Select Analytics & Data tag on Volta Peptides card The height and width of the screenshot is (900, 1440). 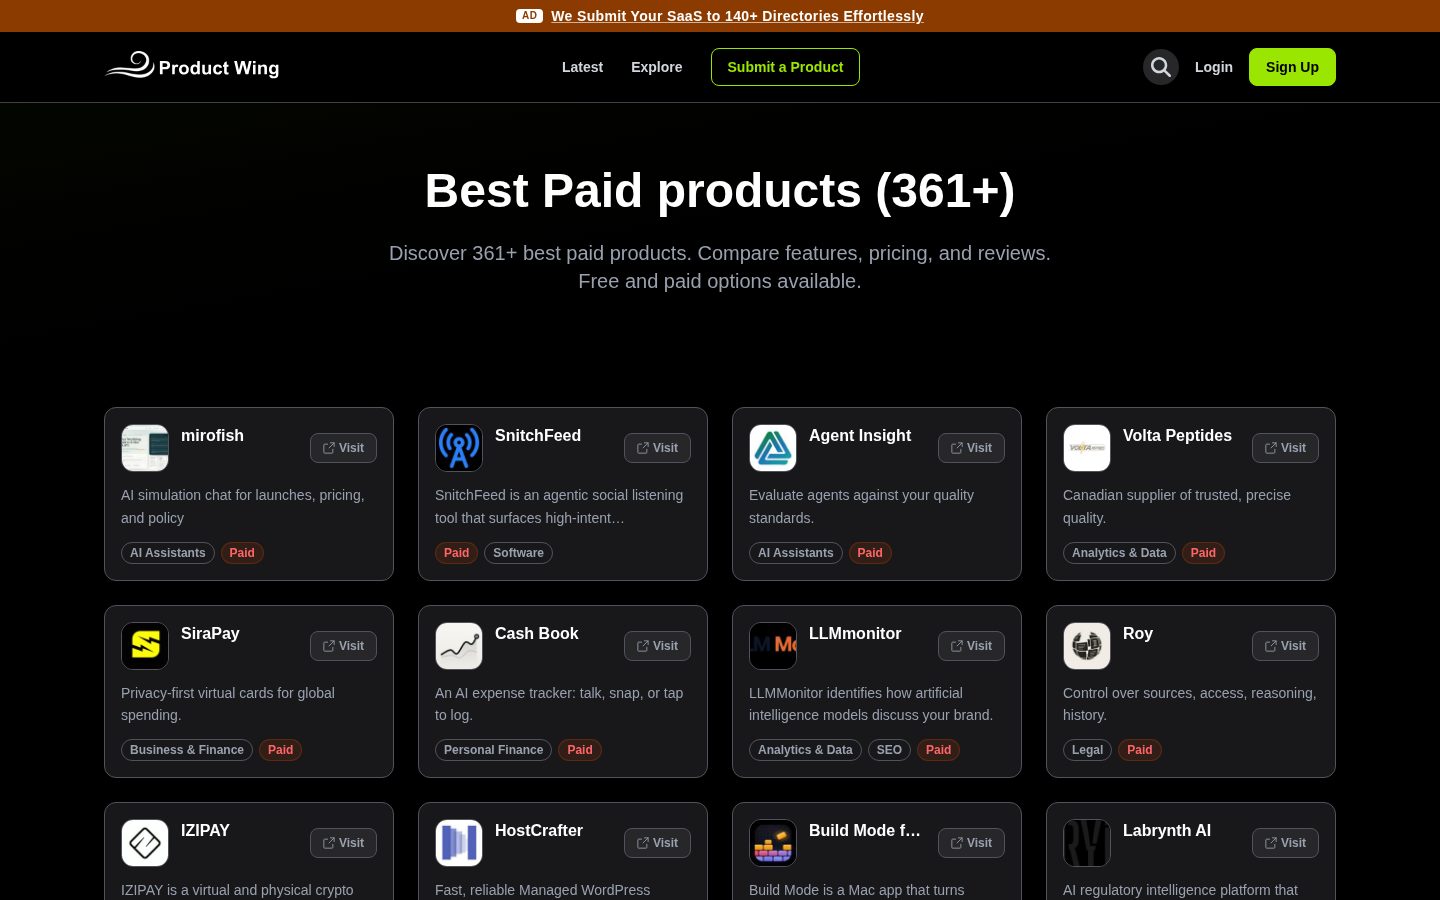point(1119,553)
